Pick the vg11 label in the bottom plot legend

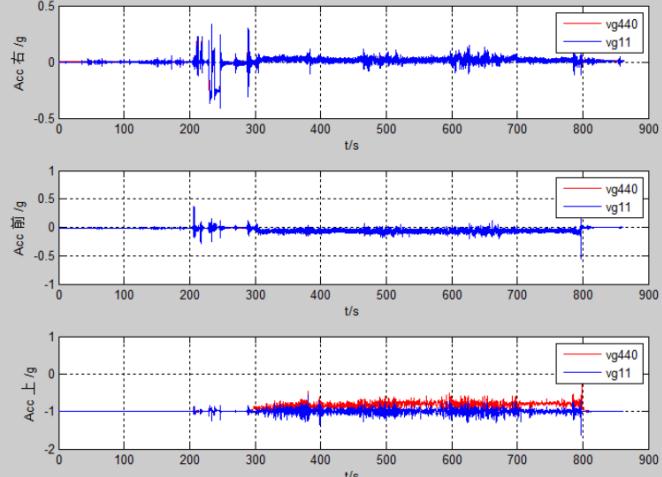coord(618,373)
